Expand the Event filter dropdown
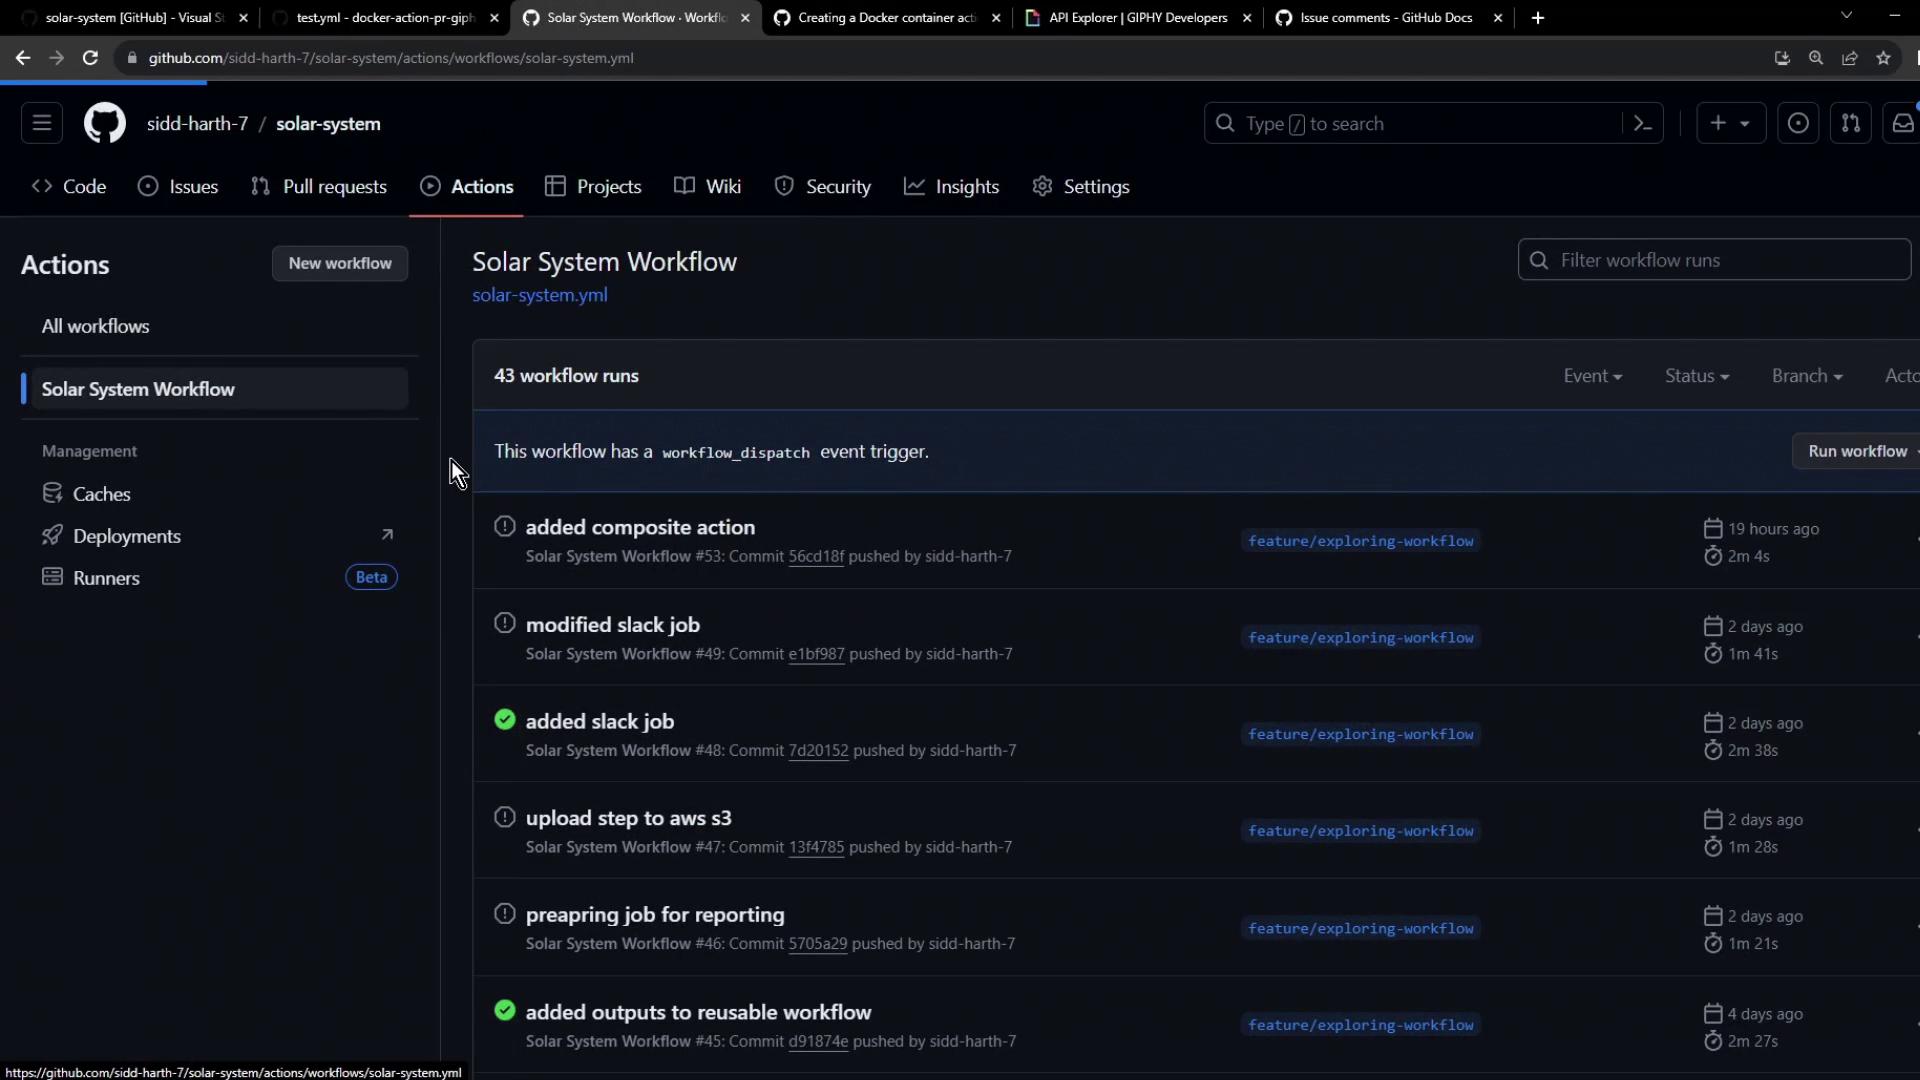This screenshot has width=1920, height=1080. pos(1592,376)
